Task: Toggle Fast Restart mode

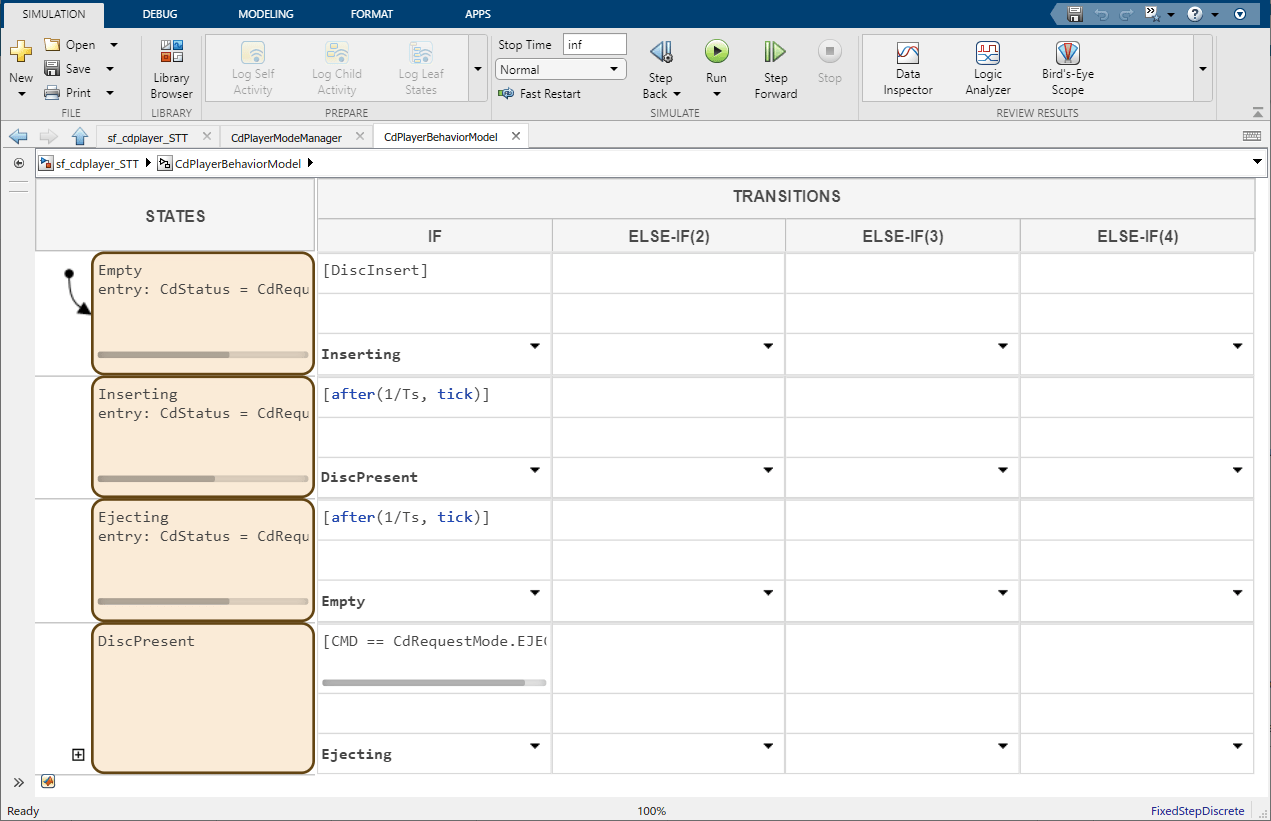Action: [540, 94]
